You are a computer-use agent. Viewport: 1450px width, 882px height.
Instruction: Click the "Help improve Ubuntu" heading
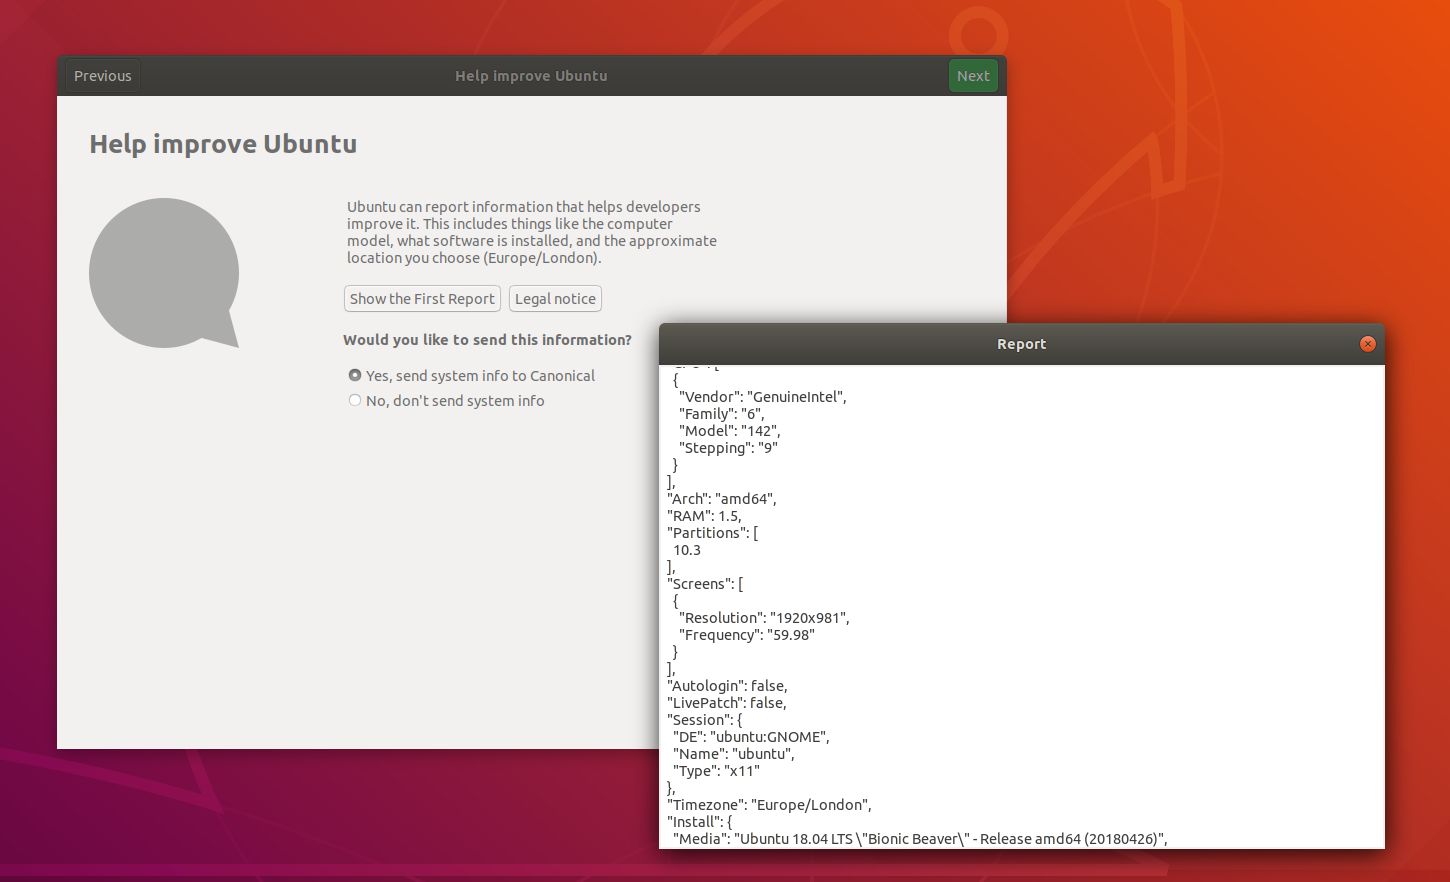pos(222,144)
